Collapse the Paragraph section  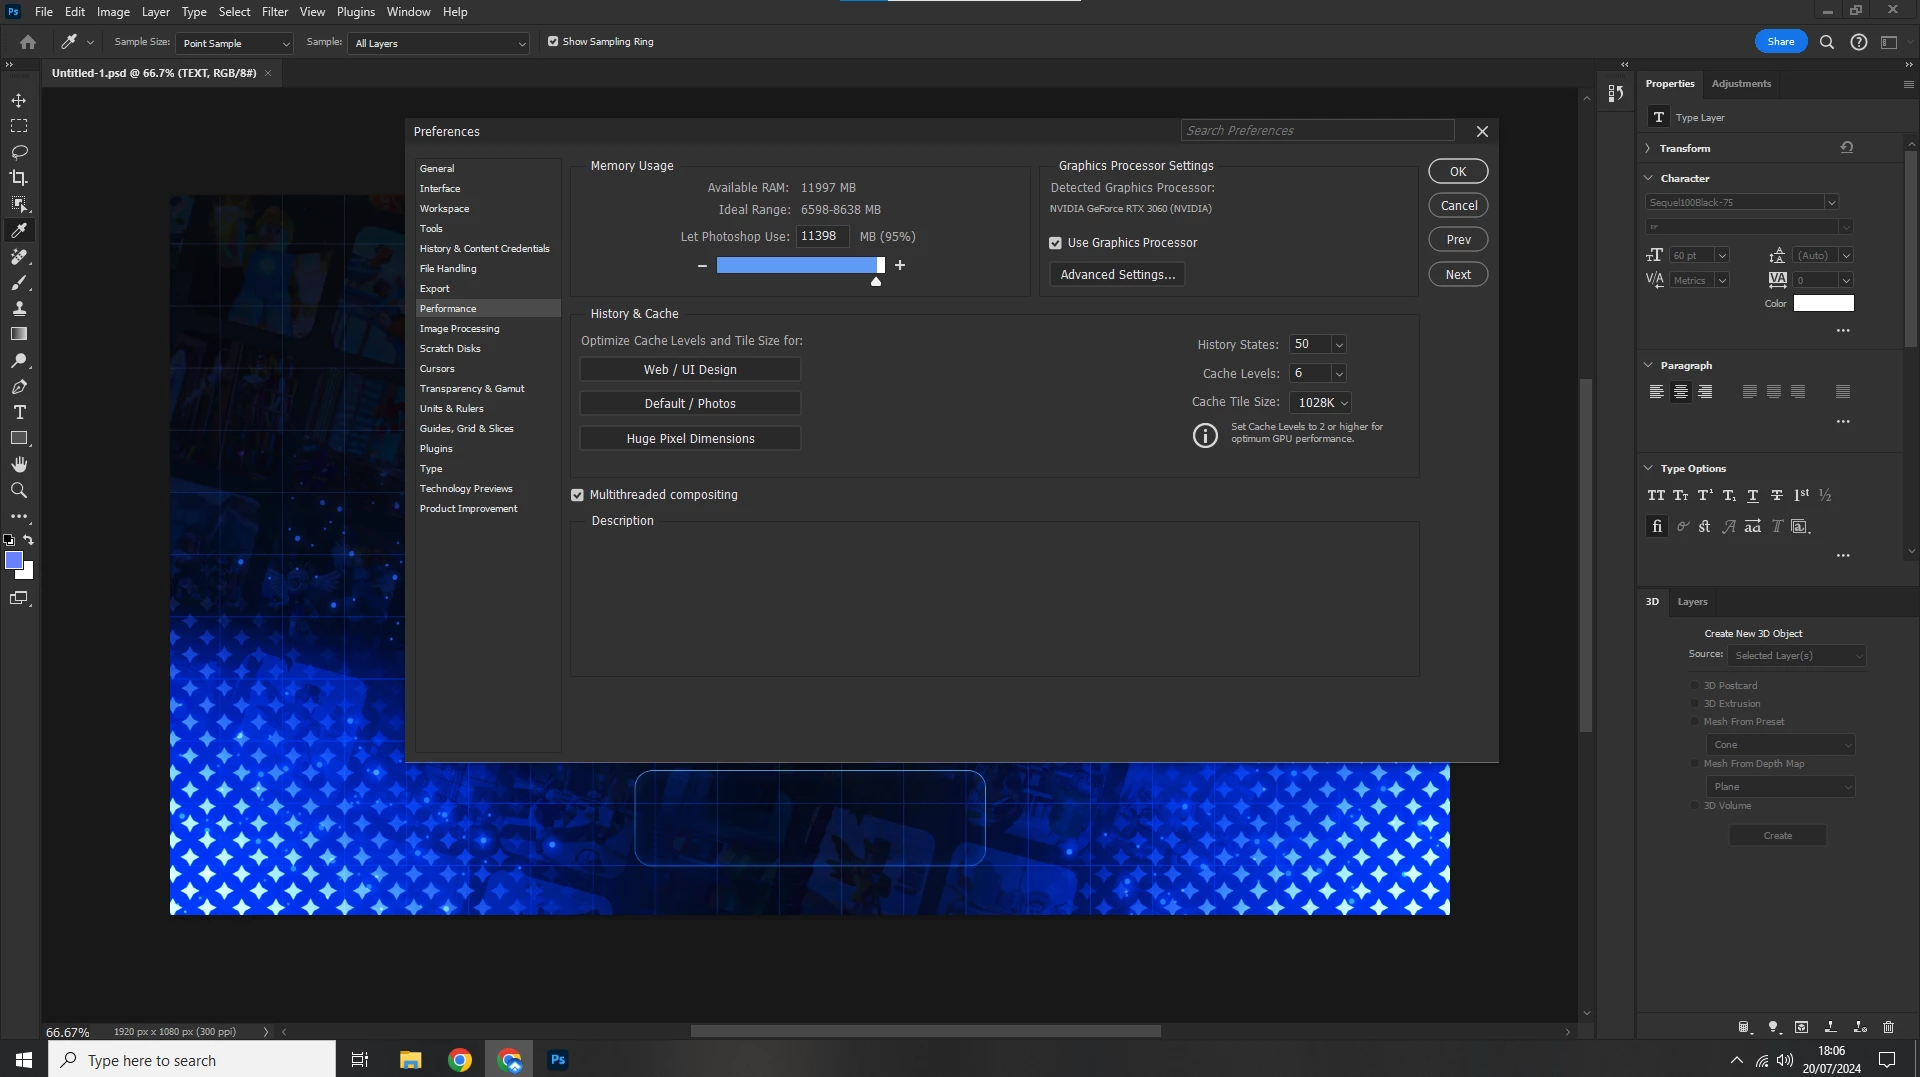(1649, 365)
